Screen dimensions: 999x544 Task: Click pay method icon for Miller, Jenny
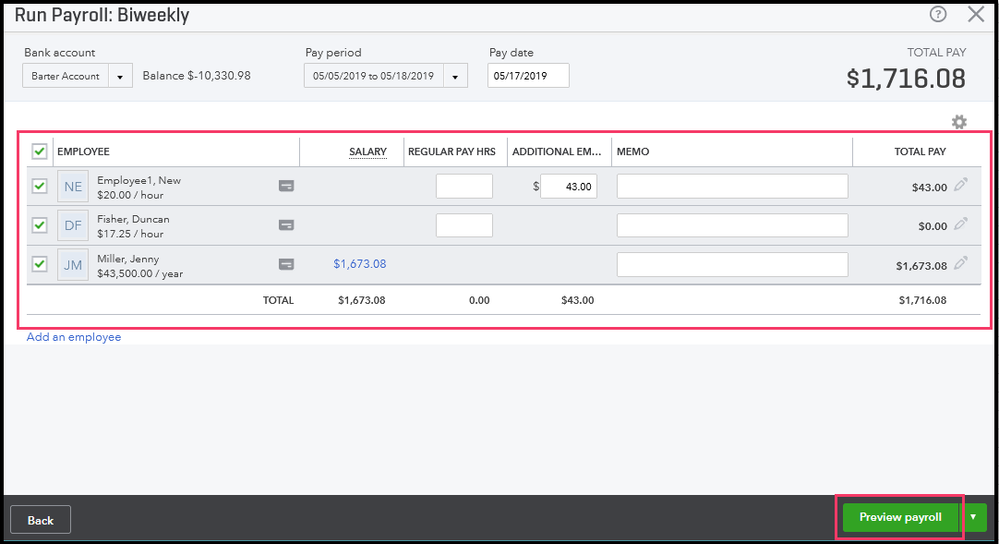coord(287,264)
